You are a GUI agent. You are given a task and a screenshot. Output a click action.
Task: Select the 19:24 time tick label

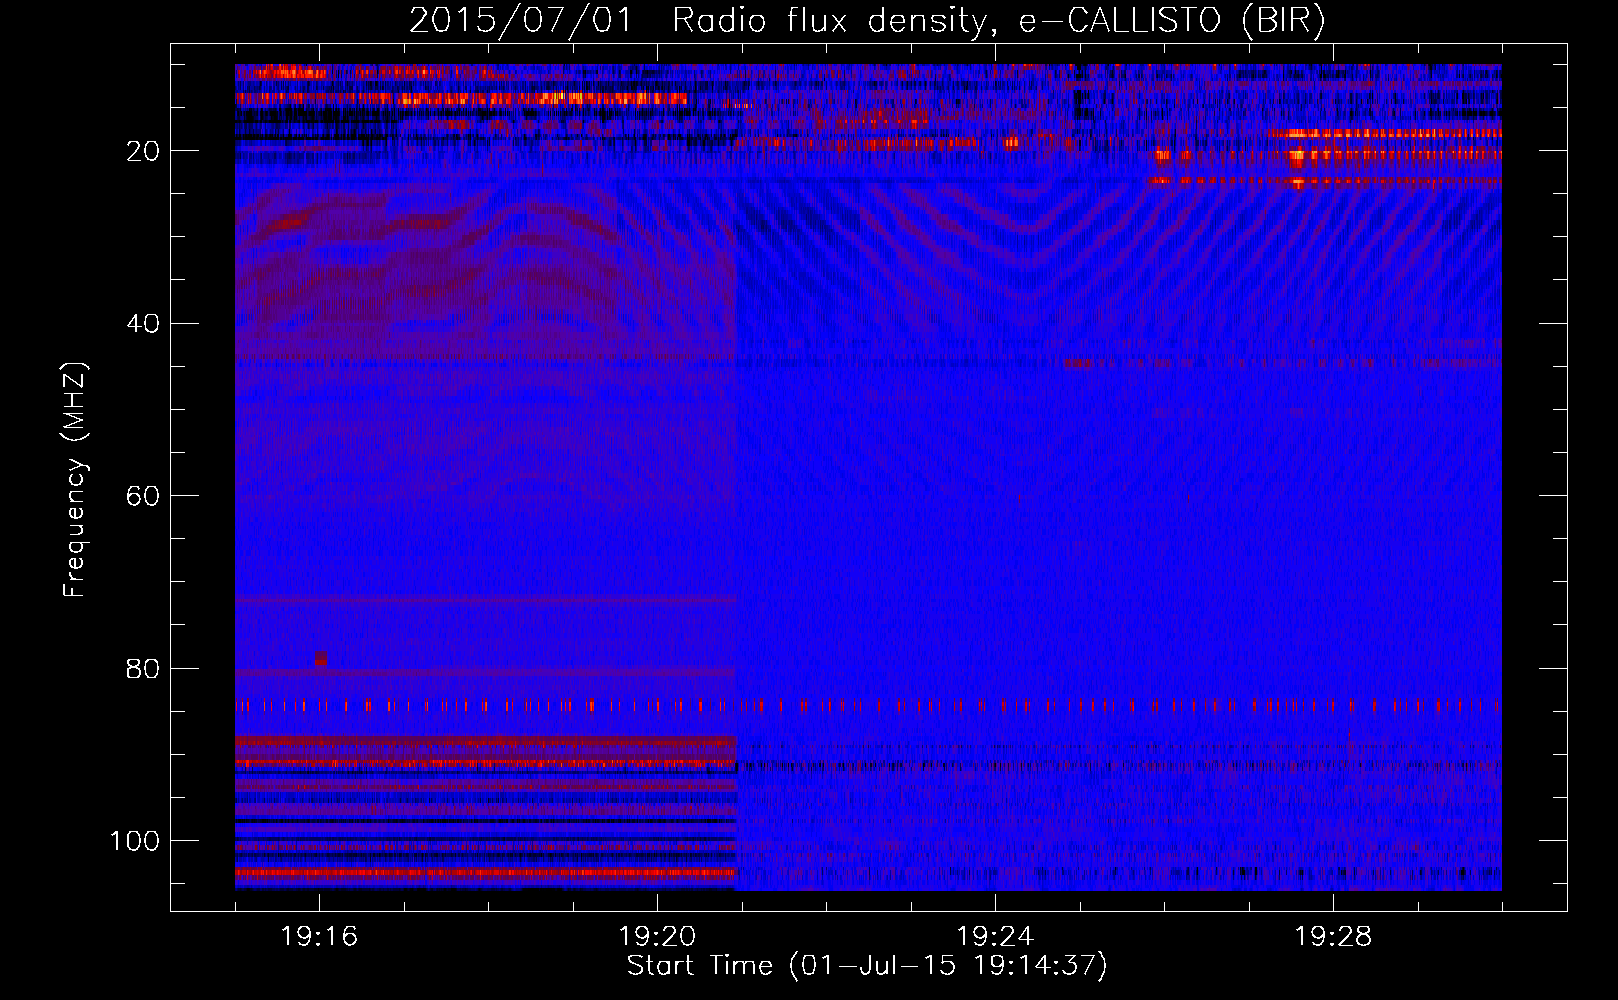(995, 937)
